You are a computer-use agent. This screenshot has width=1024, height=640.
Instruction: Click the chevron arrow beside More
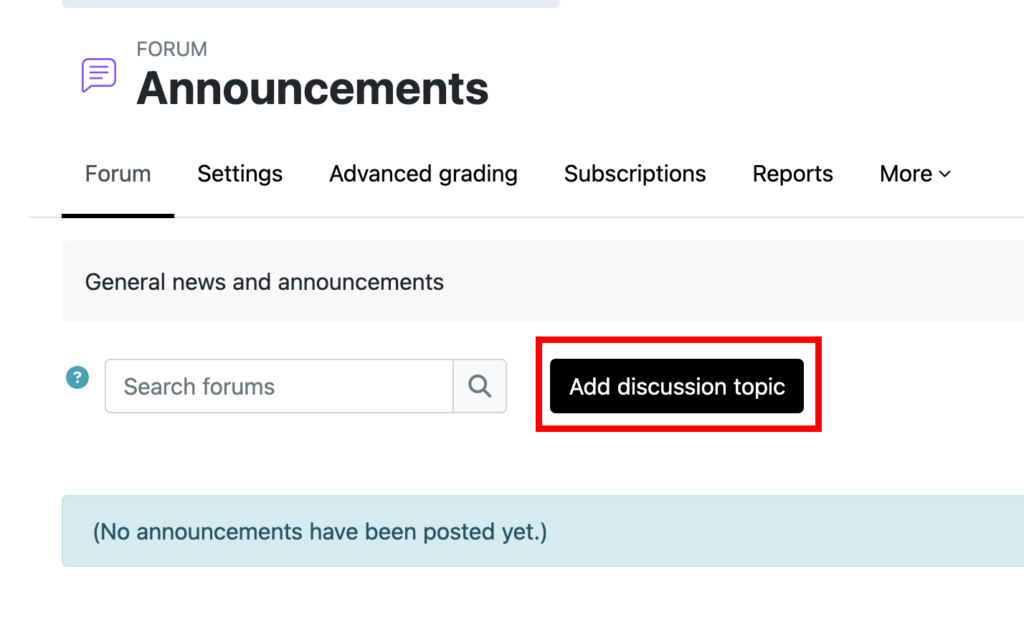click(x=945, y=174)
